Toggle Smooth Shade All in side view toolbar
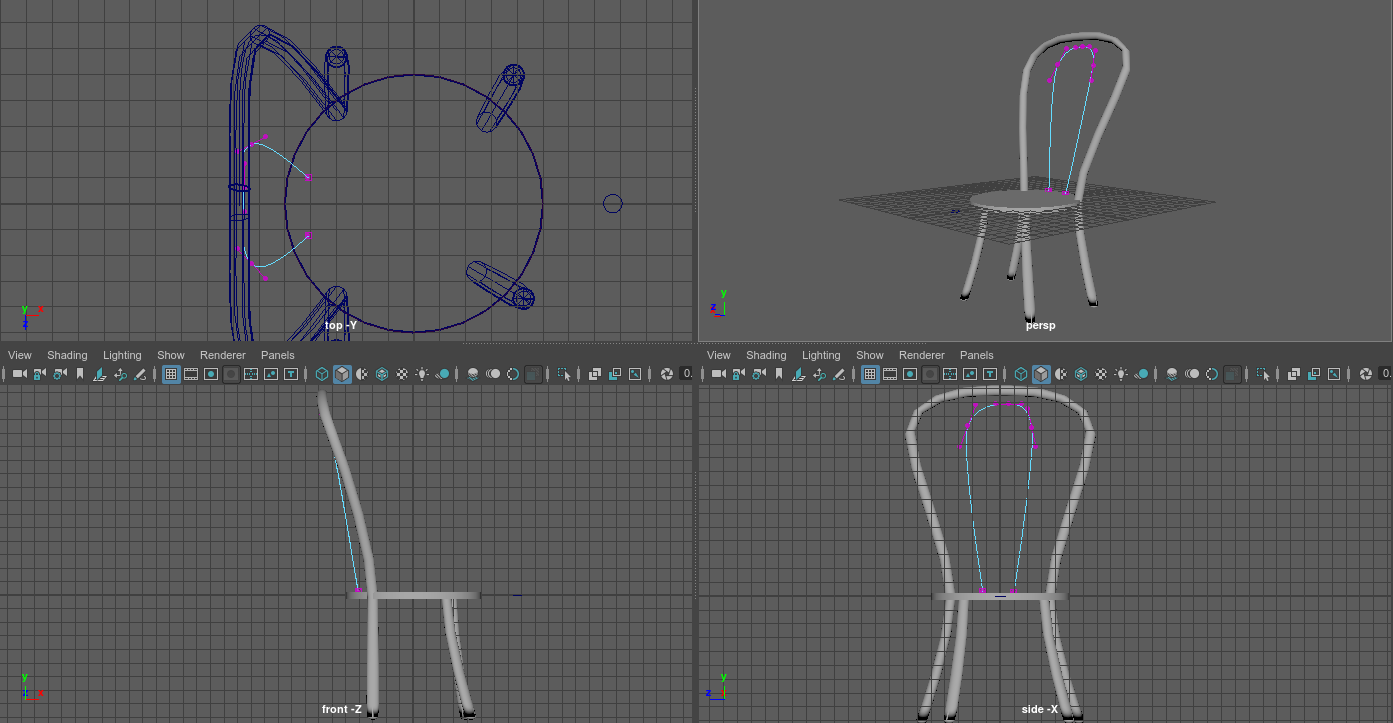Image resolution: width=1393 pixels, height=723 pixels. pos(1041,374)
